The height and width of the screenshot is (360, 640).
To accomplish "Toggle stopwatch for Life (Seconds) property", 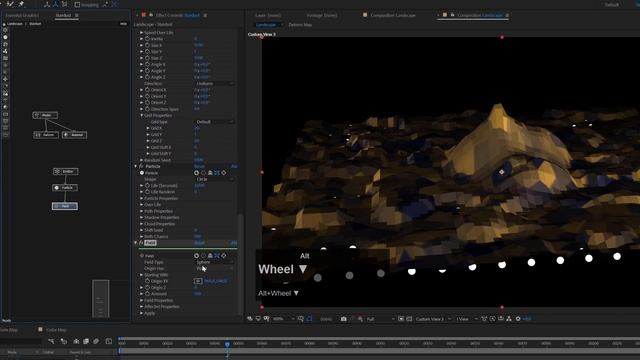I will pos(147,186).
